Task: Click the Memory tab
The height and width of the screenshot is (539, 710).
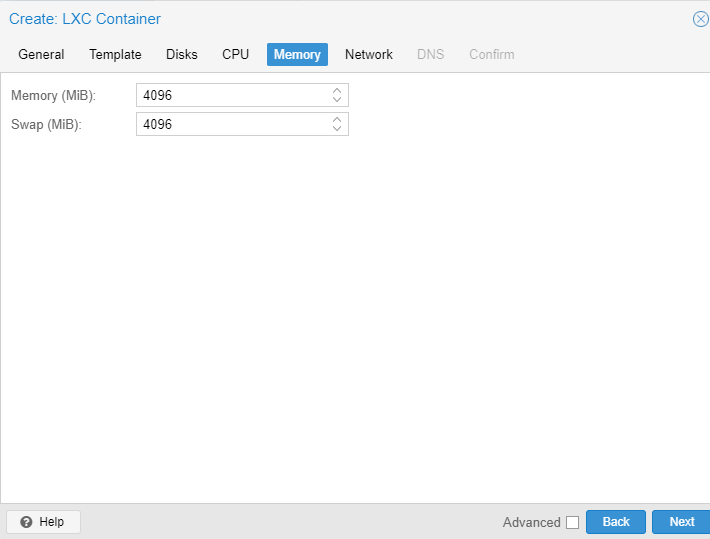Action: coord(297,54)
